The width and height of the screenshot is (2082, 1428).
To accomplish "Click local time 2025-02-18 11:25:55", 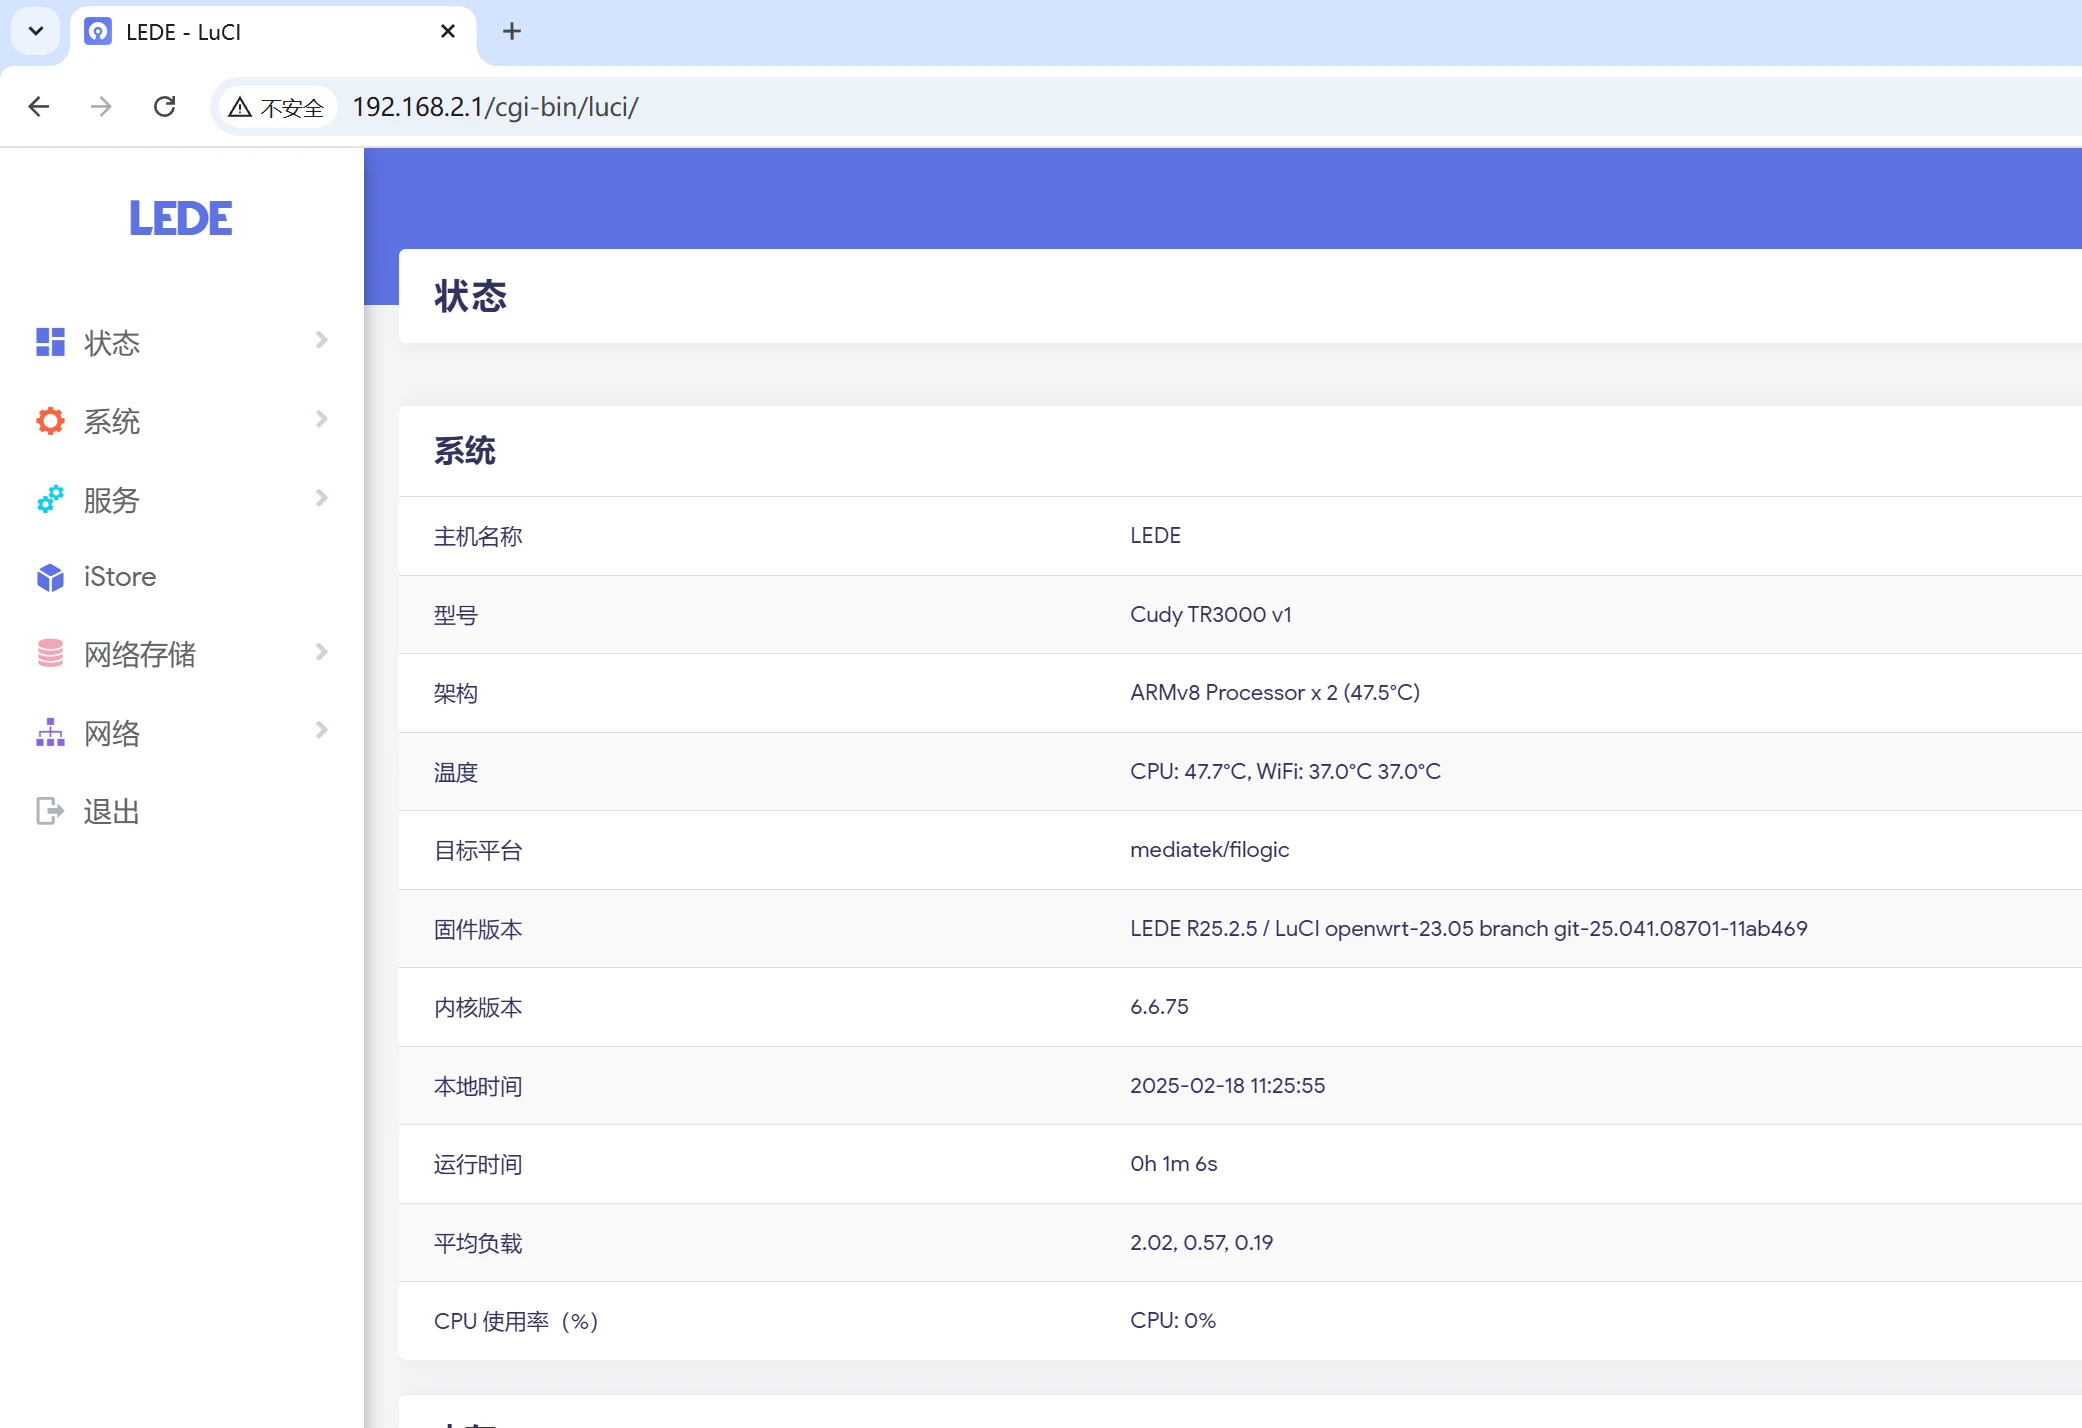I will click(x=1227, y=1085).
